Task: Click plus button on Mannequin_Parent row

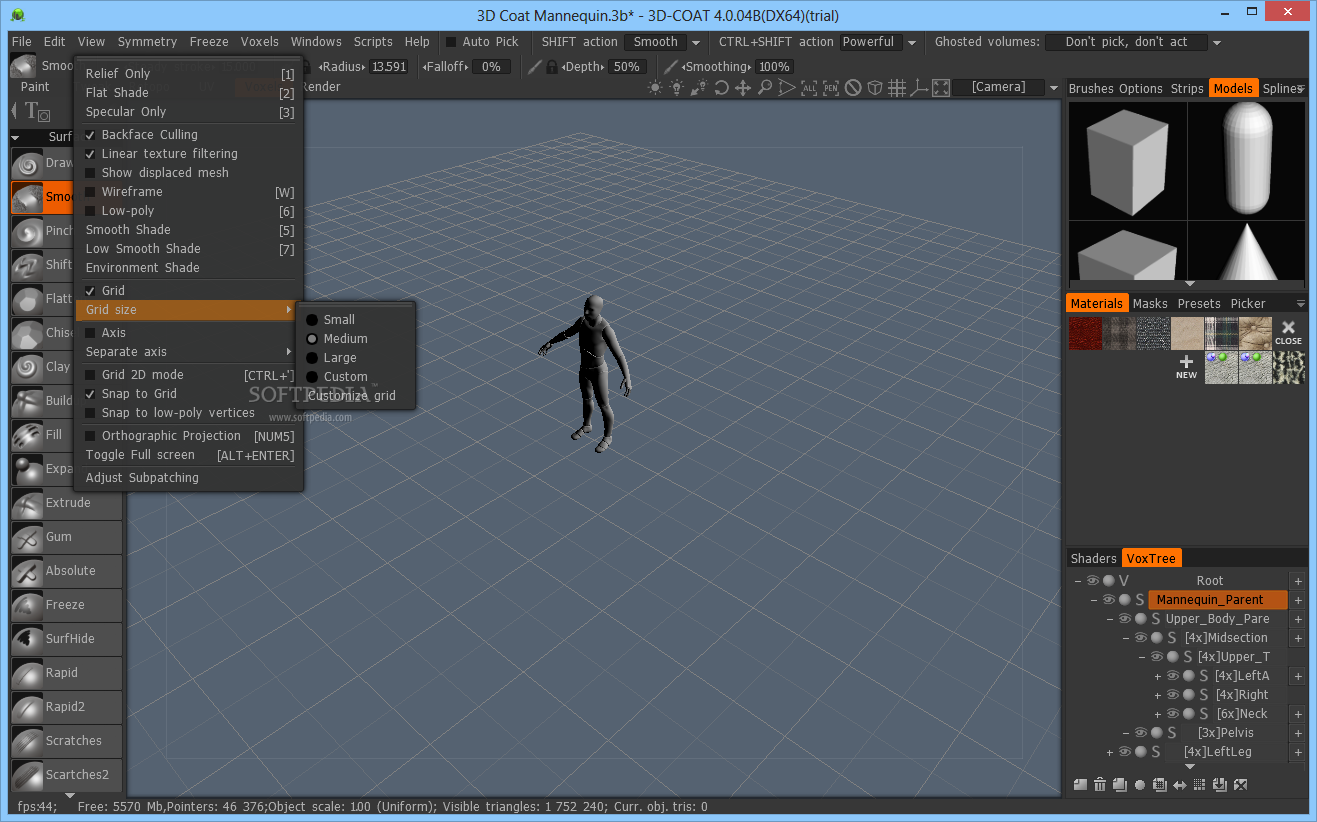Action: [1298, 600]
